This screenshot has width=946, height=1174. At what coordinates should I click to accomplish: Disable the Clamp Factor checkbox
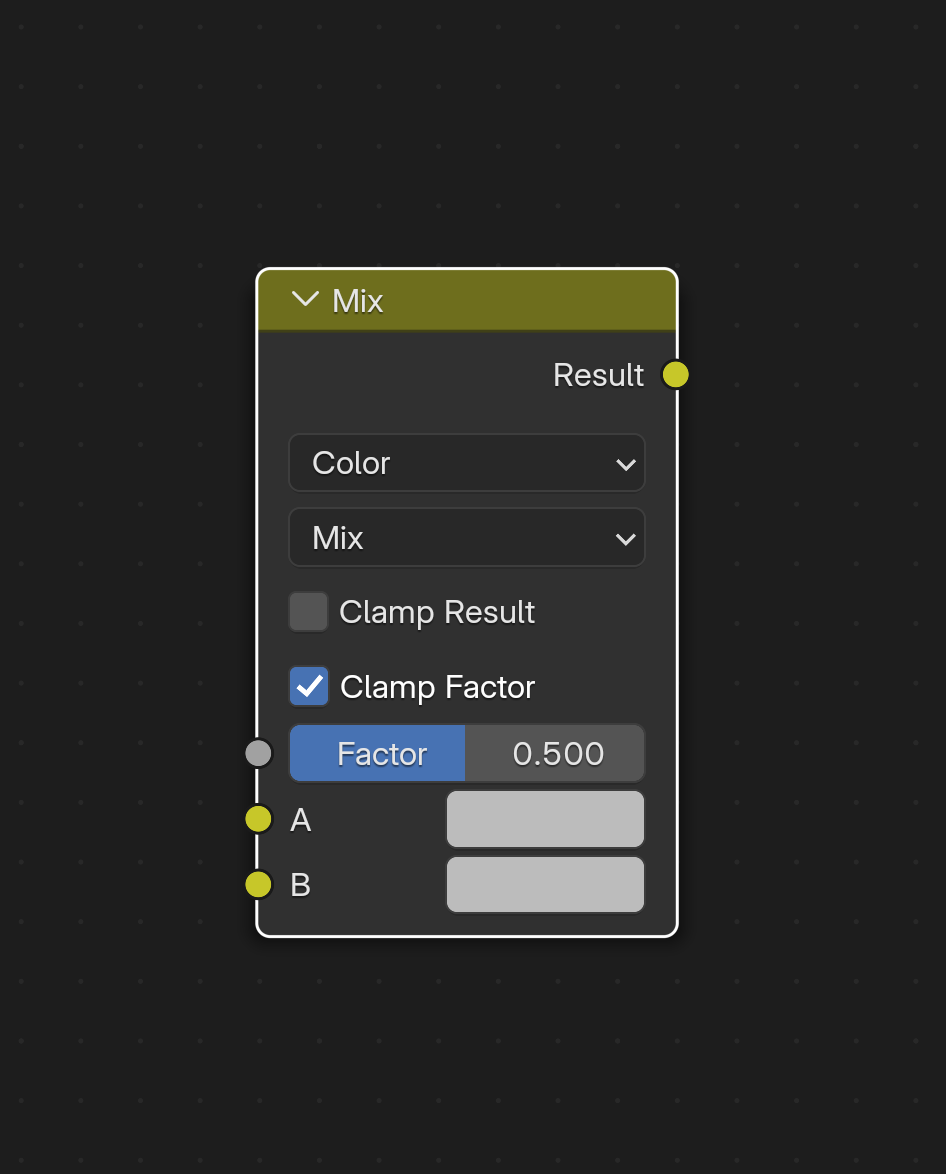tap(309, 687)
